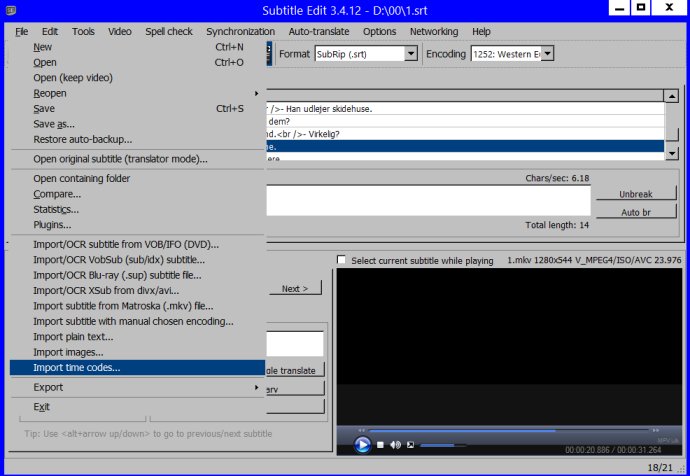Toggle fullscreen video icon

(410, 445)
